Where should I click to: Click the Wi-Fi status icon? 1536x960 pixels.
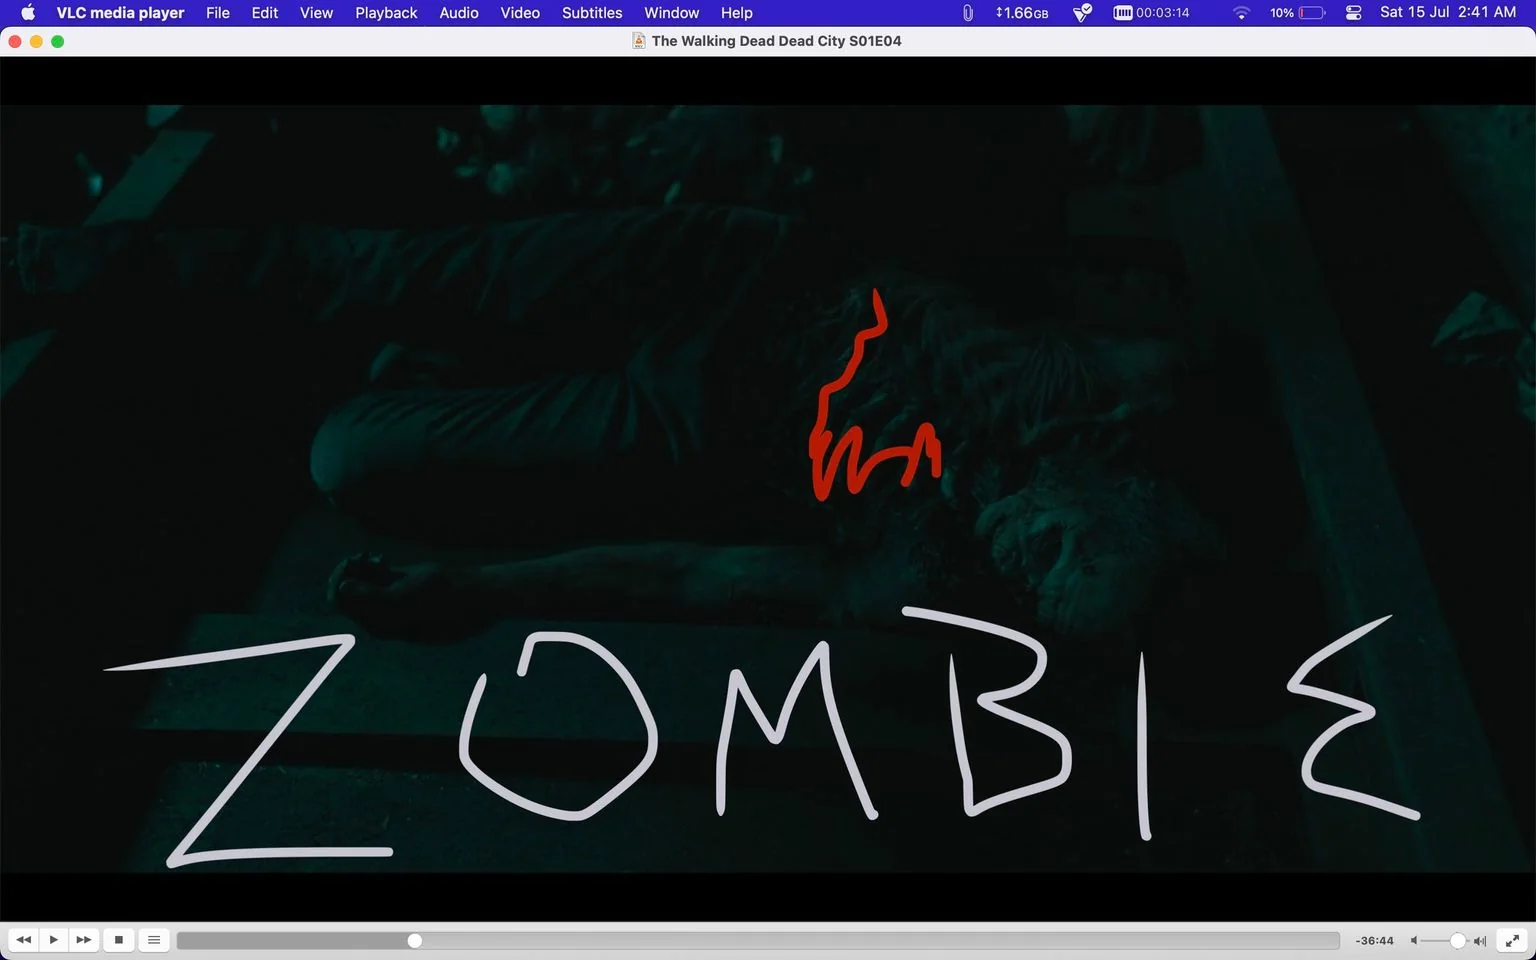click(x=1241, y=13)
